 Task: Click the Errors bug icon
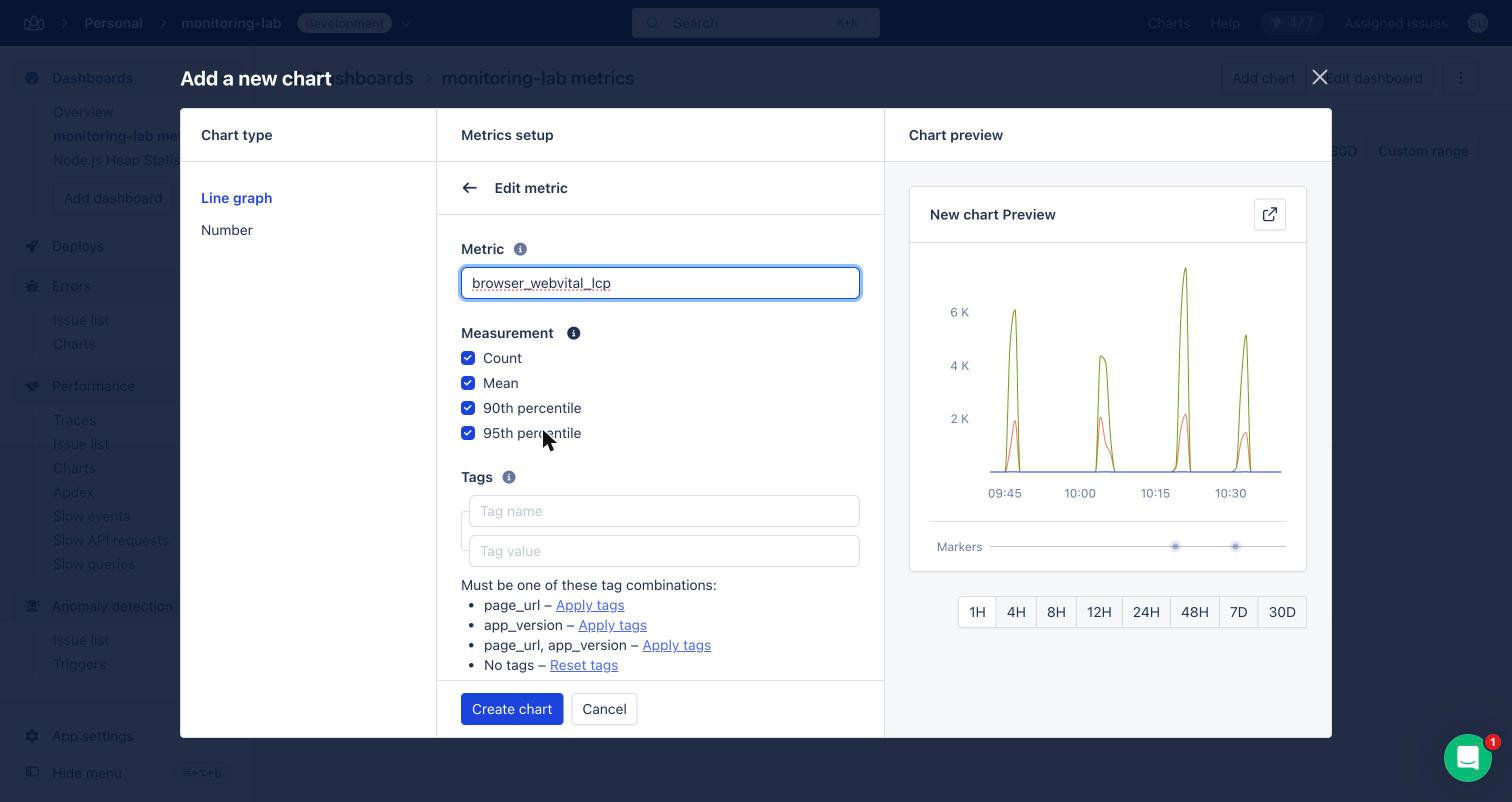coord(32,286)
